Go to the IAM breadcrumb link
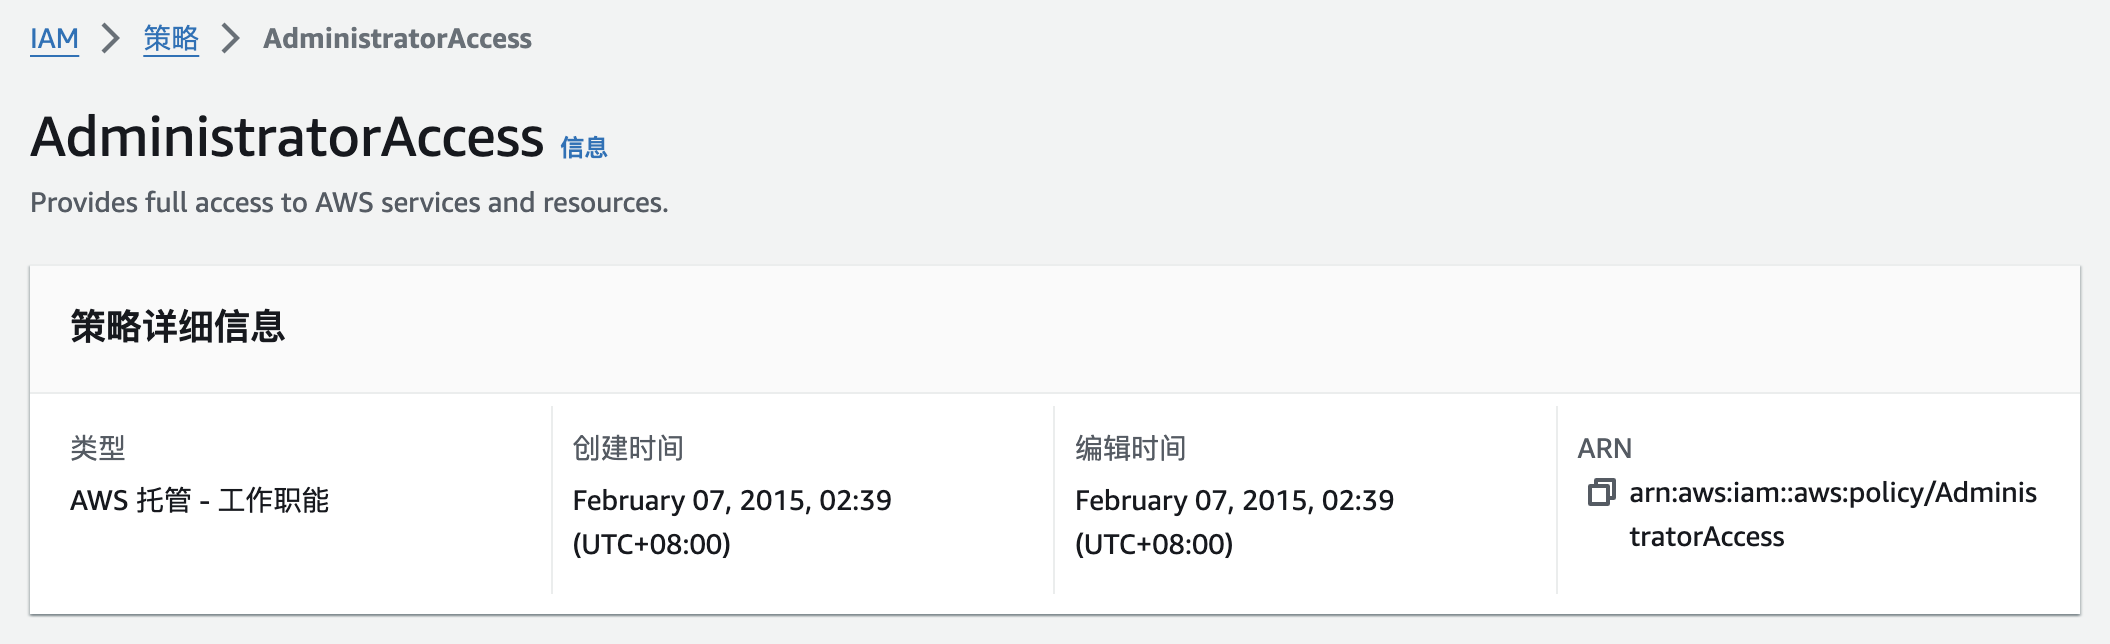 click(54, 39)
